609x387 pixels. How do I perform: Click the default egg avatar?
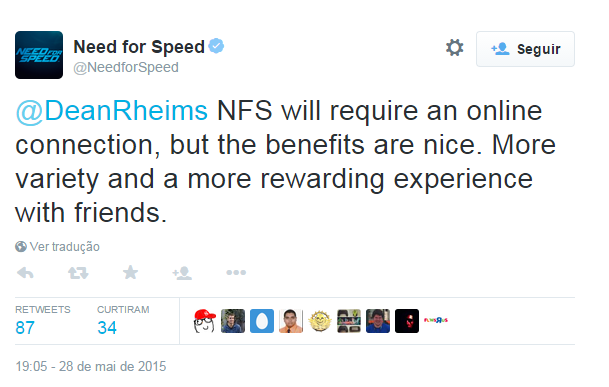(x=262, y=321)
